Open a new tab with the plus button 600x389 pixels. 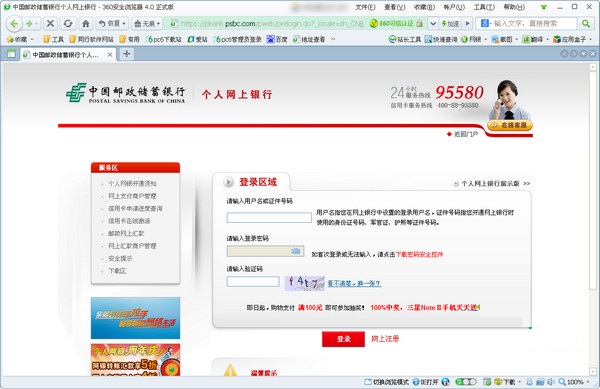126,54
